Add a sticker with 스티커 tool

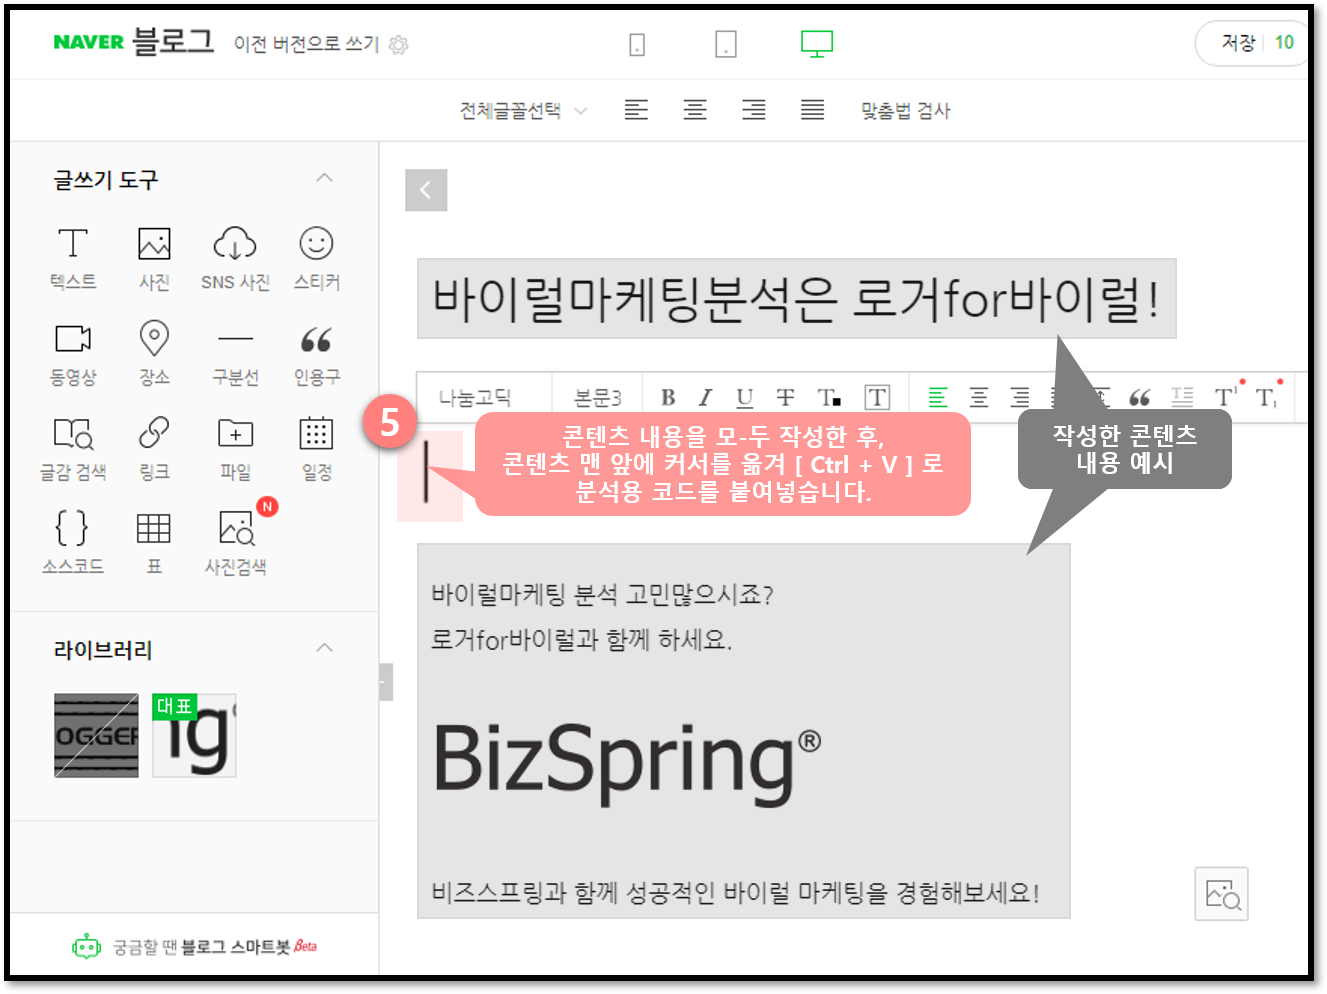coord(316,258)
